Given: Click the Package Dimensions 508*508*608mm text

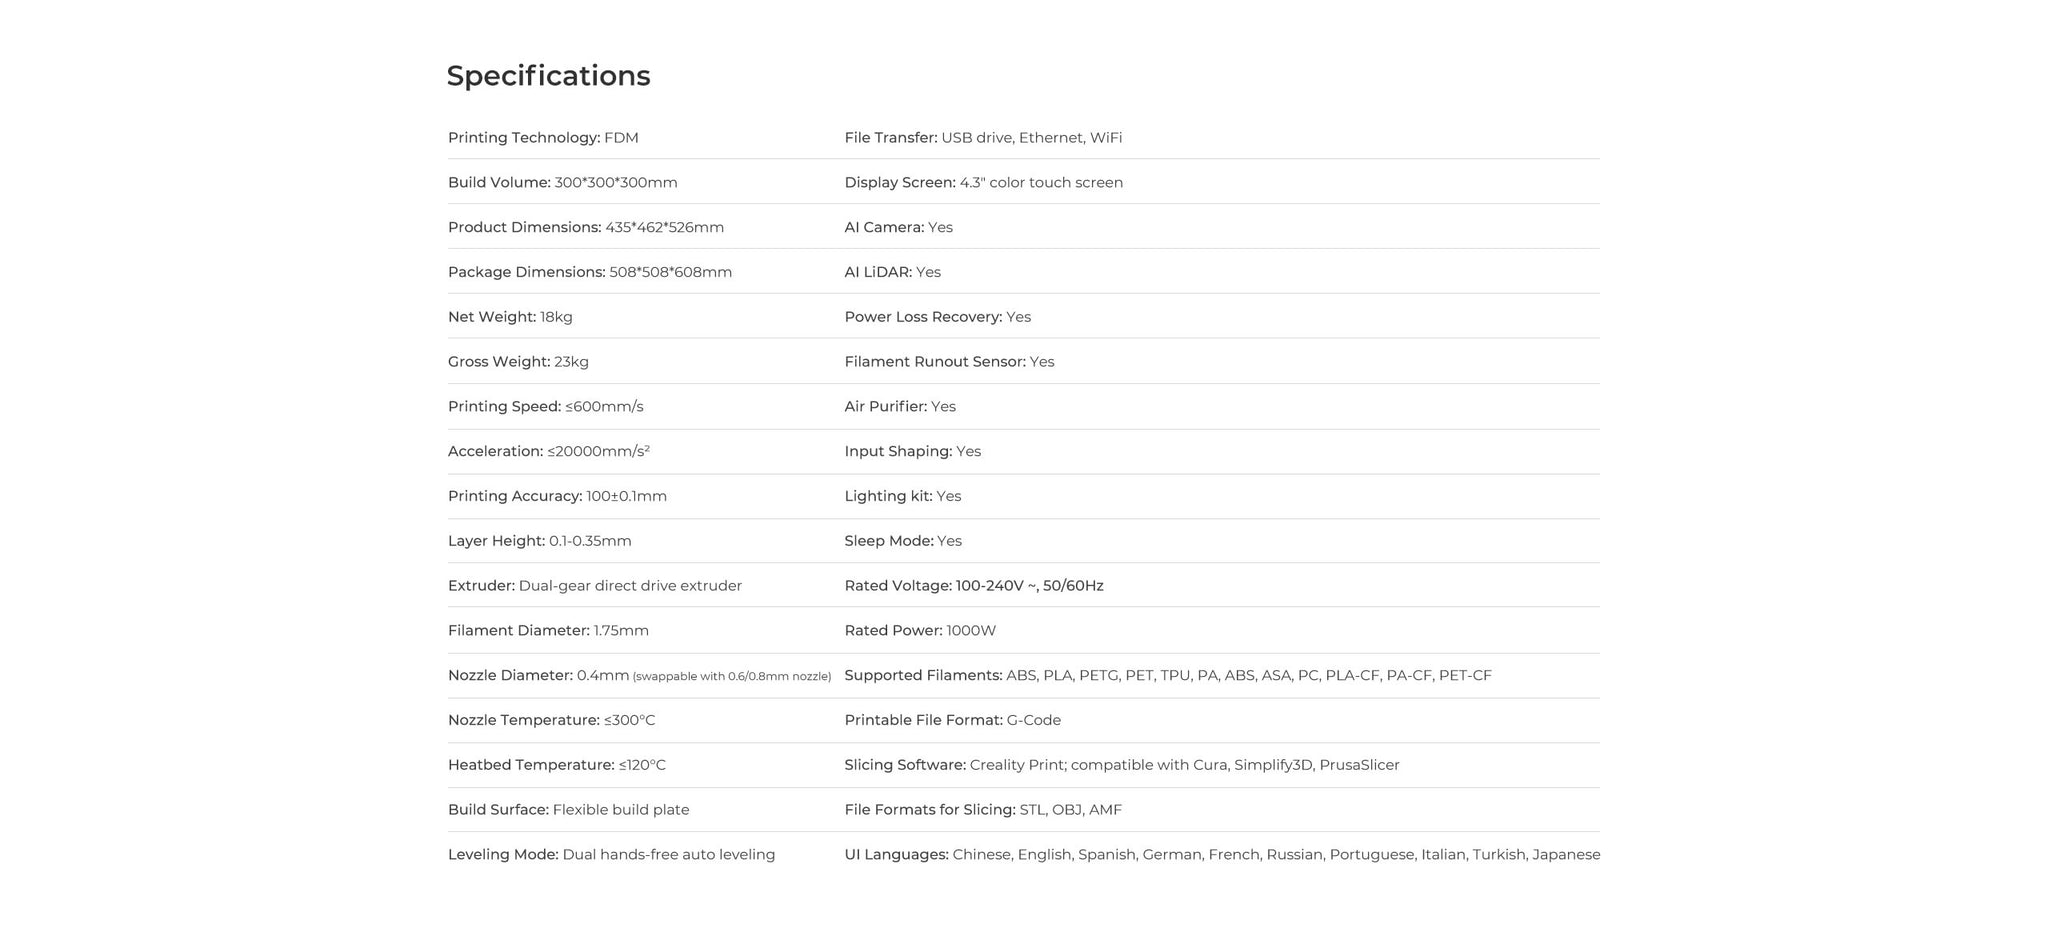Looking at the screenshot, I should [x=589, y=273].
